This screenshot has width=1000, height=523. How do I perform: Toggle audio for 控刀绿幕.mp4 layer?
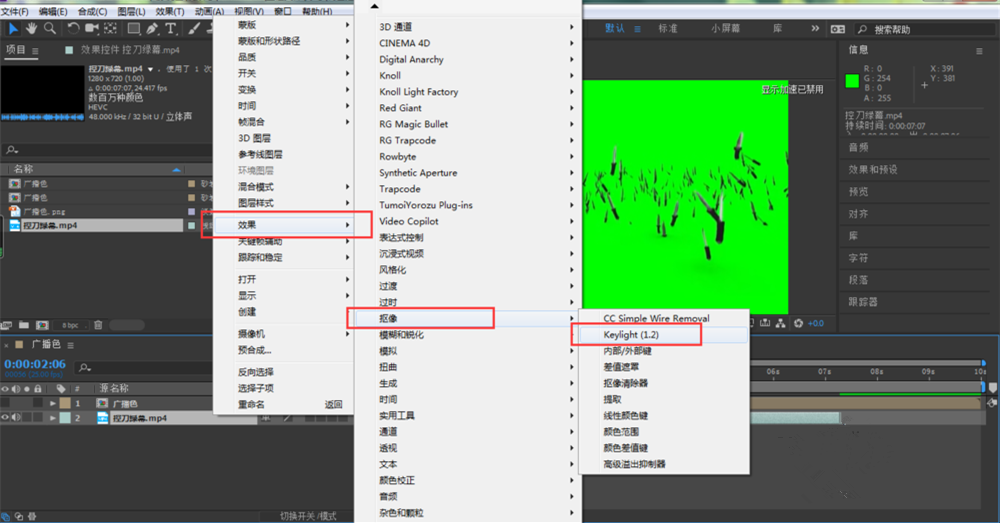click(x=16, y=418)
